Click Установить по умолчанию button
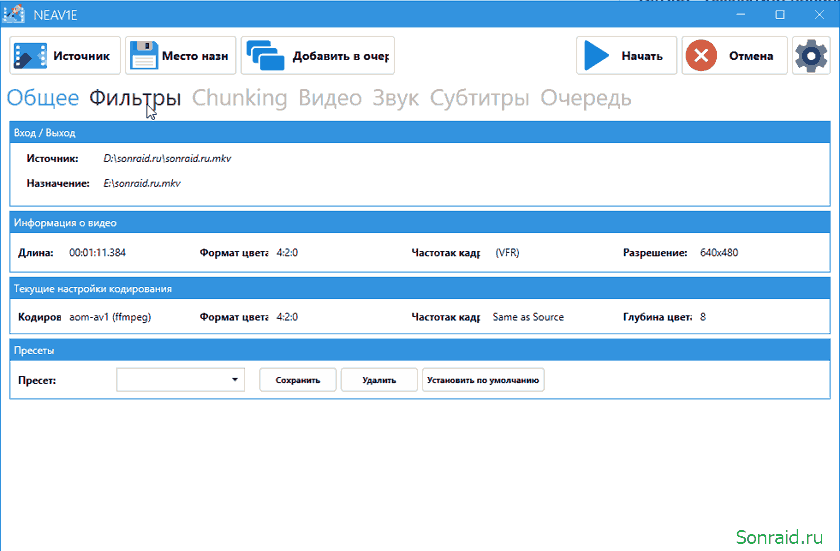The height and width of the screenshot is (551, 840). [x=483, y=380]
